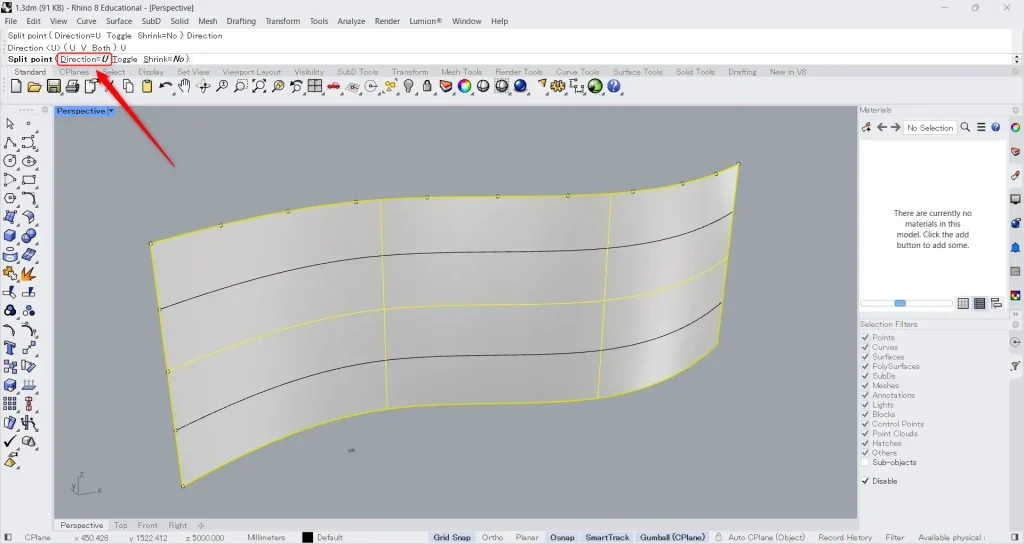The width and height of the screenshot is (1024, 544).
Task: Click the back arrow in Materials panel
Action: pos(882,127)
